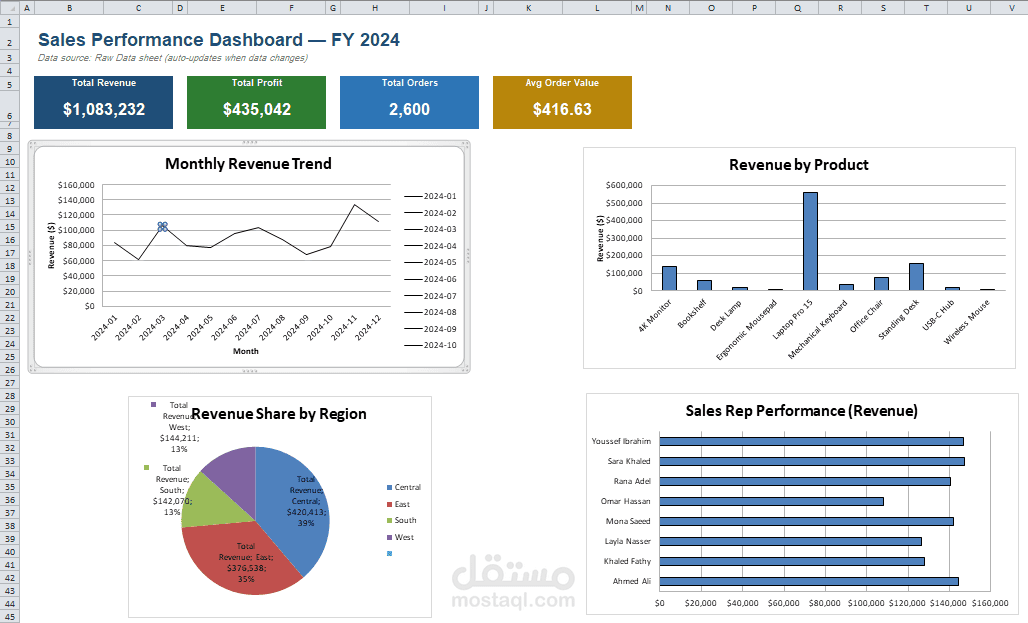
Task: Click the Central legend color swatch
Action: coord(389,487)
